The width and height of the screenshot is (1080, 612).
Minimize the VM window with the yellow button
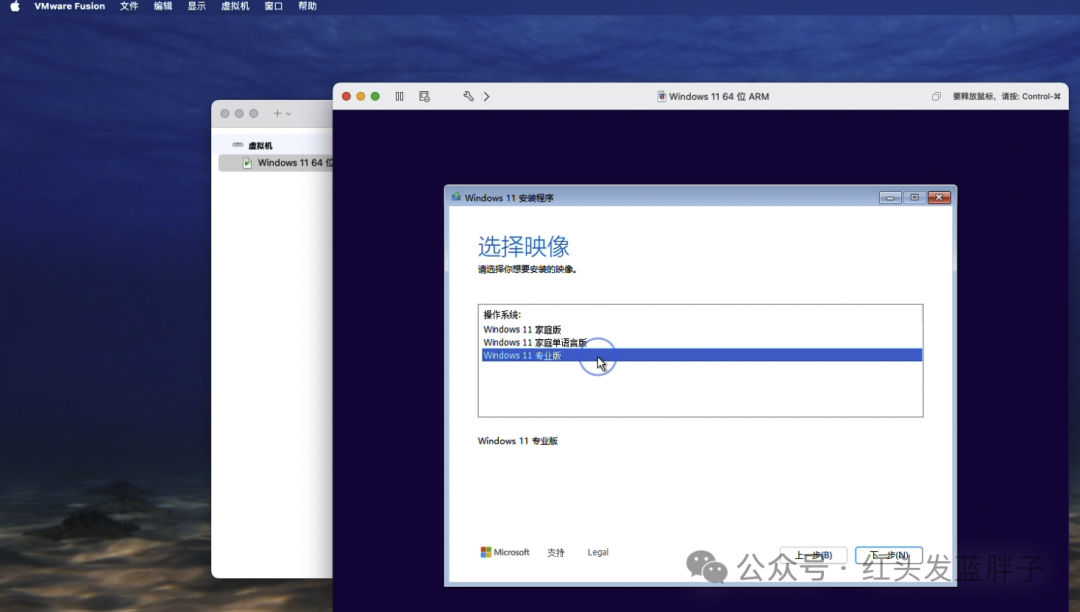point(361,96)
